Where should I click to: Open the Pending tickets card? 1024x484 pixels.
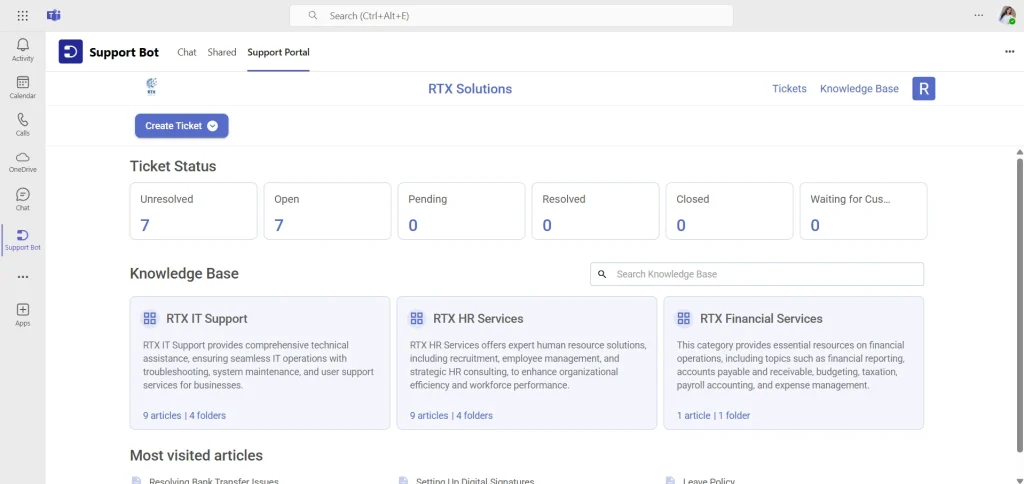(462, 211)
